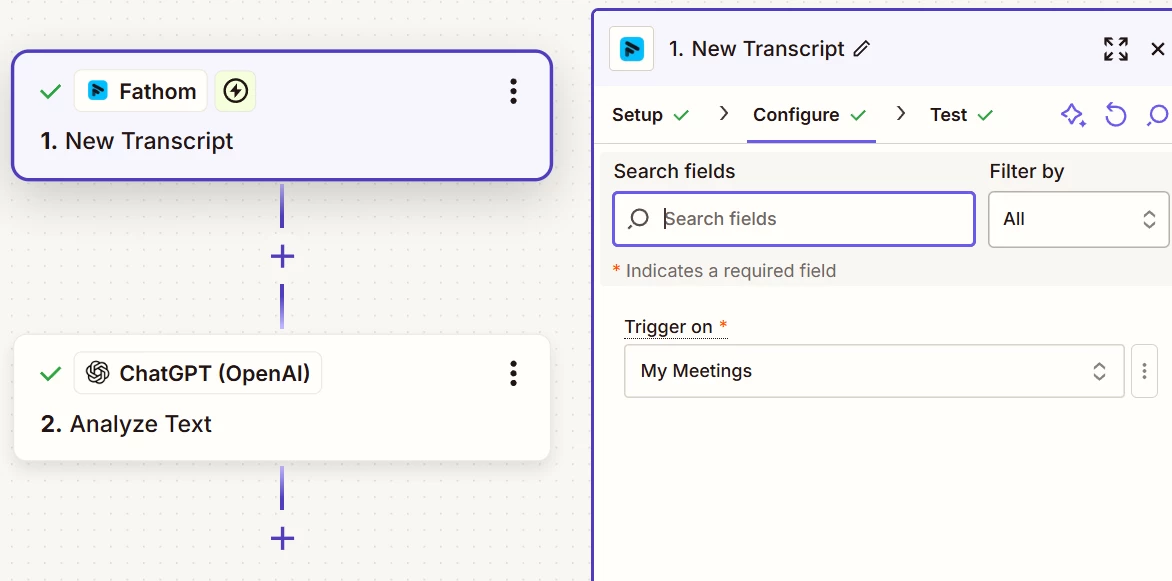Switch to the Setup tab

tap(650, 115)
